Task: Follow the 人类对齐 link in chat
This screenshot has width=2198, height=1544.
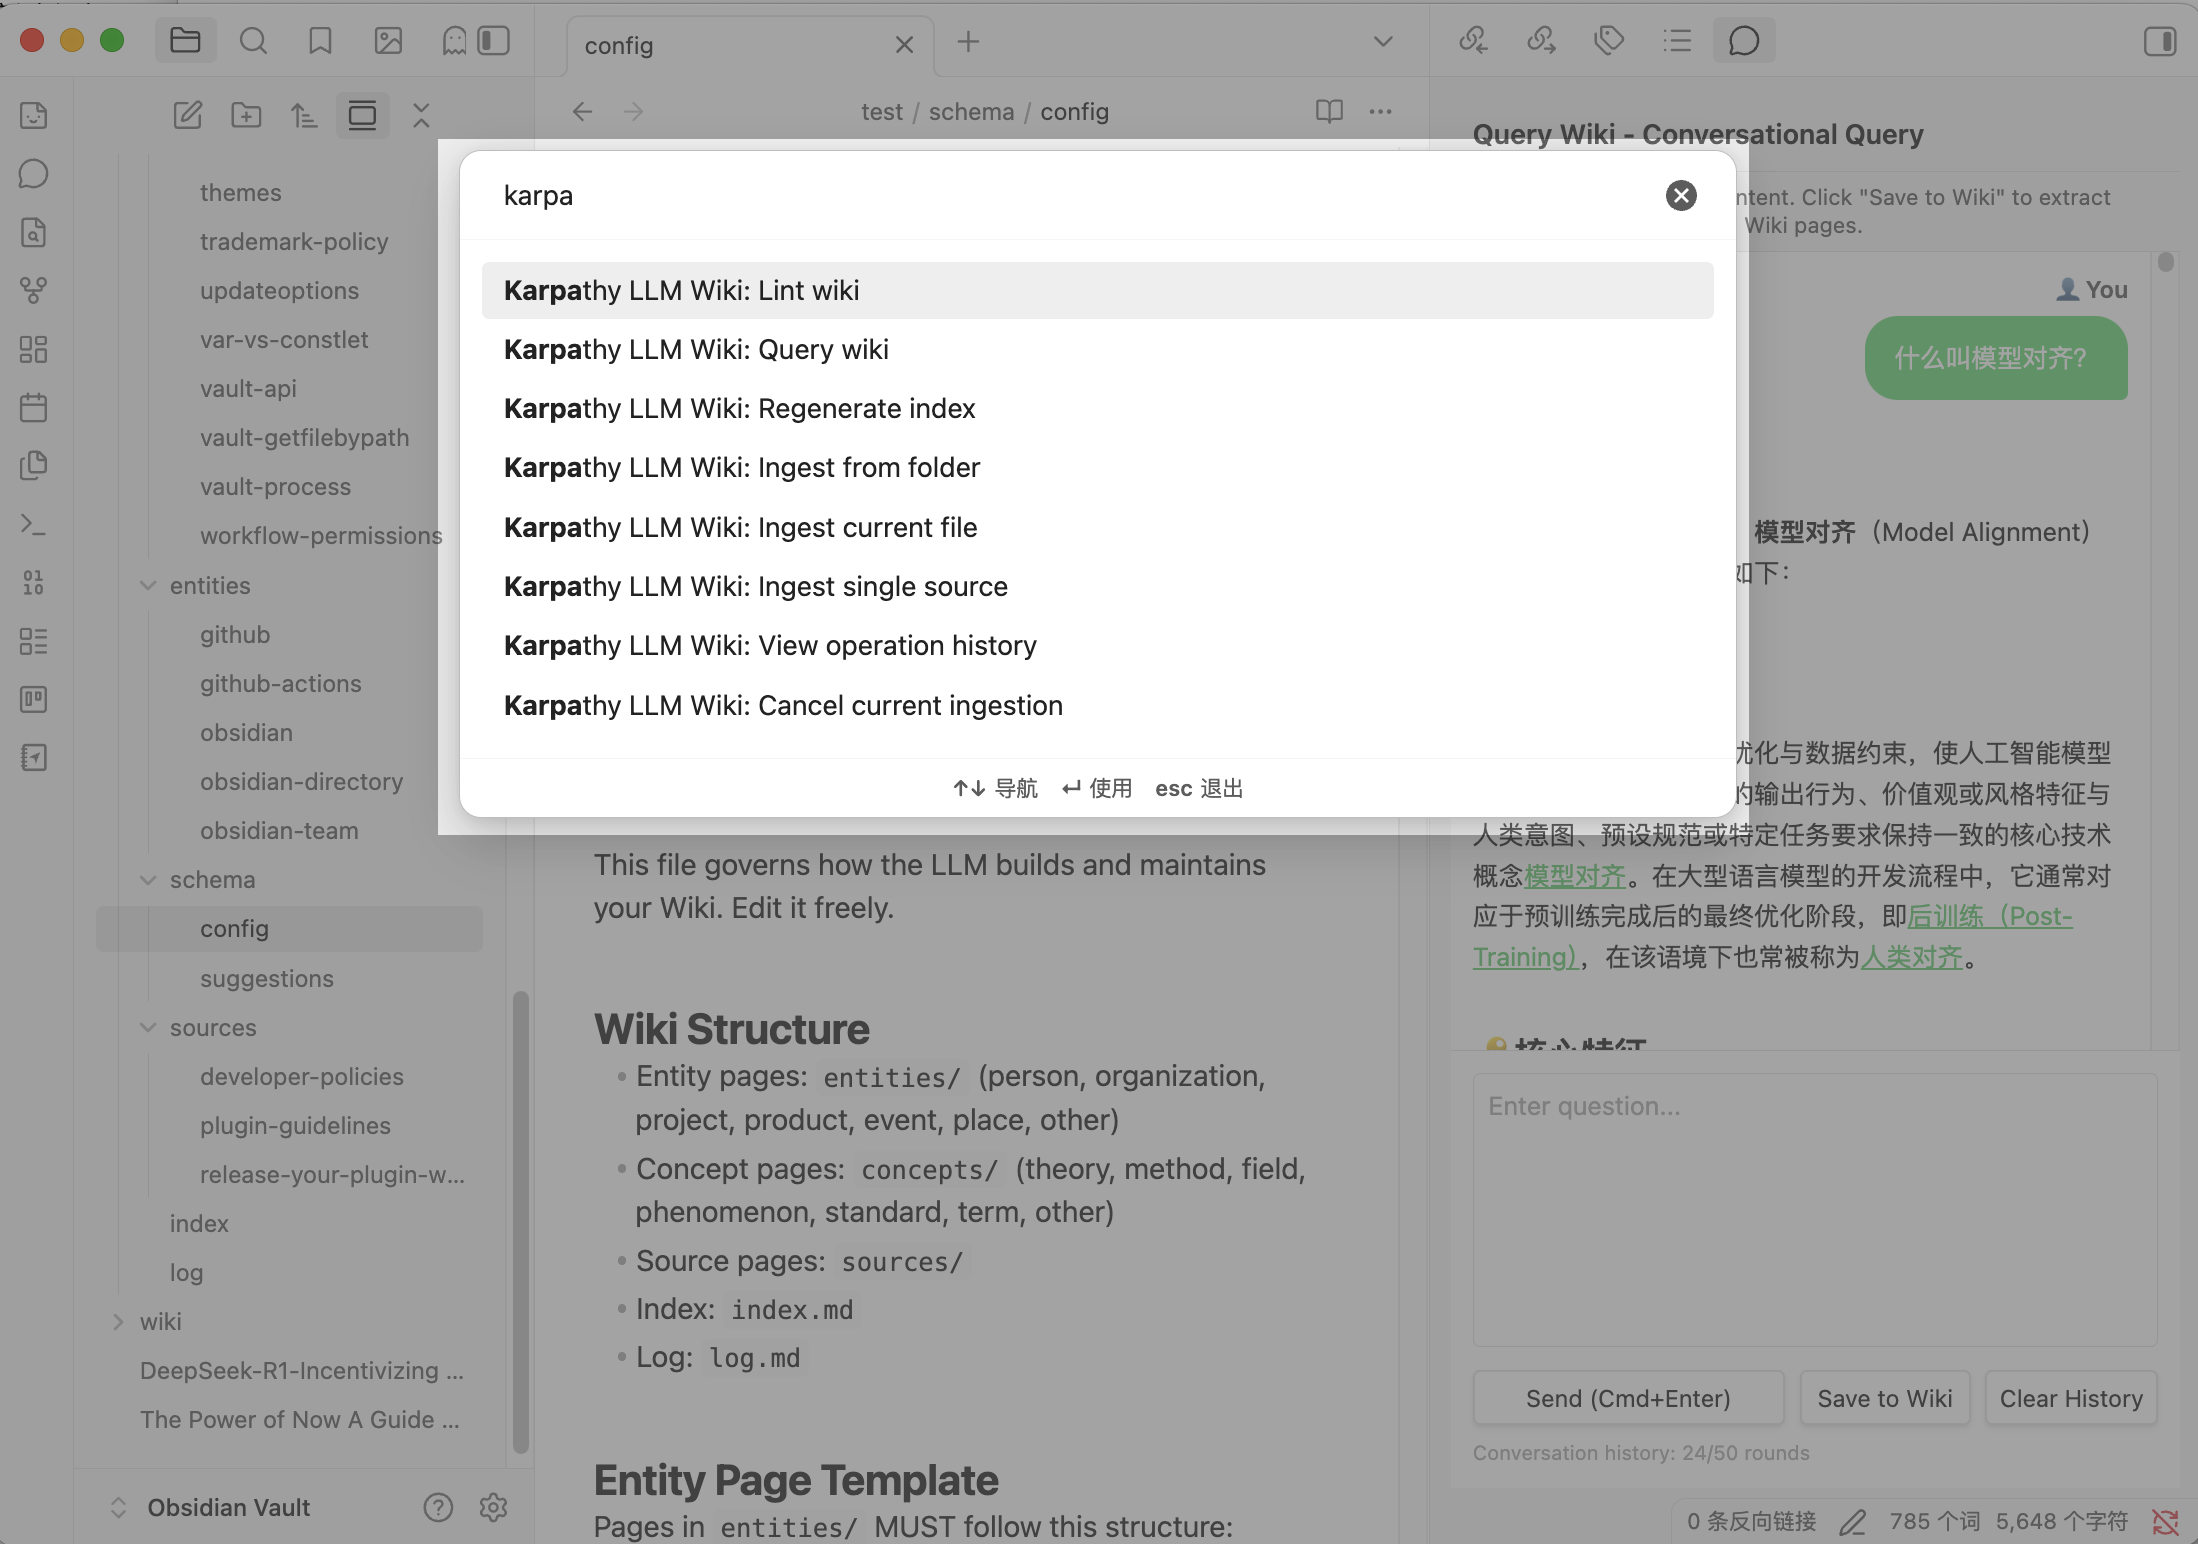Action: pos(1912,958)
